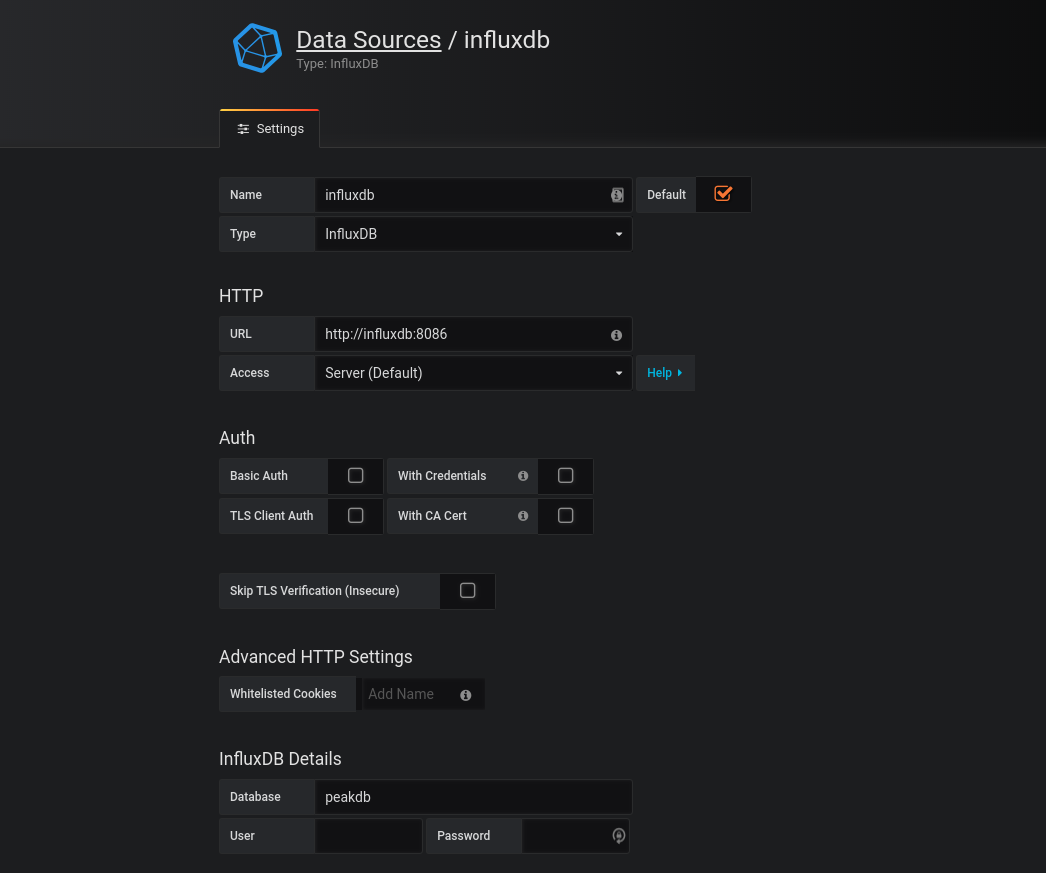This screenshot has height=873, width=1046.
Task: Click the 'Database' field label
Action: click(255, 797)
